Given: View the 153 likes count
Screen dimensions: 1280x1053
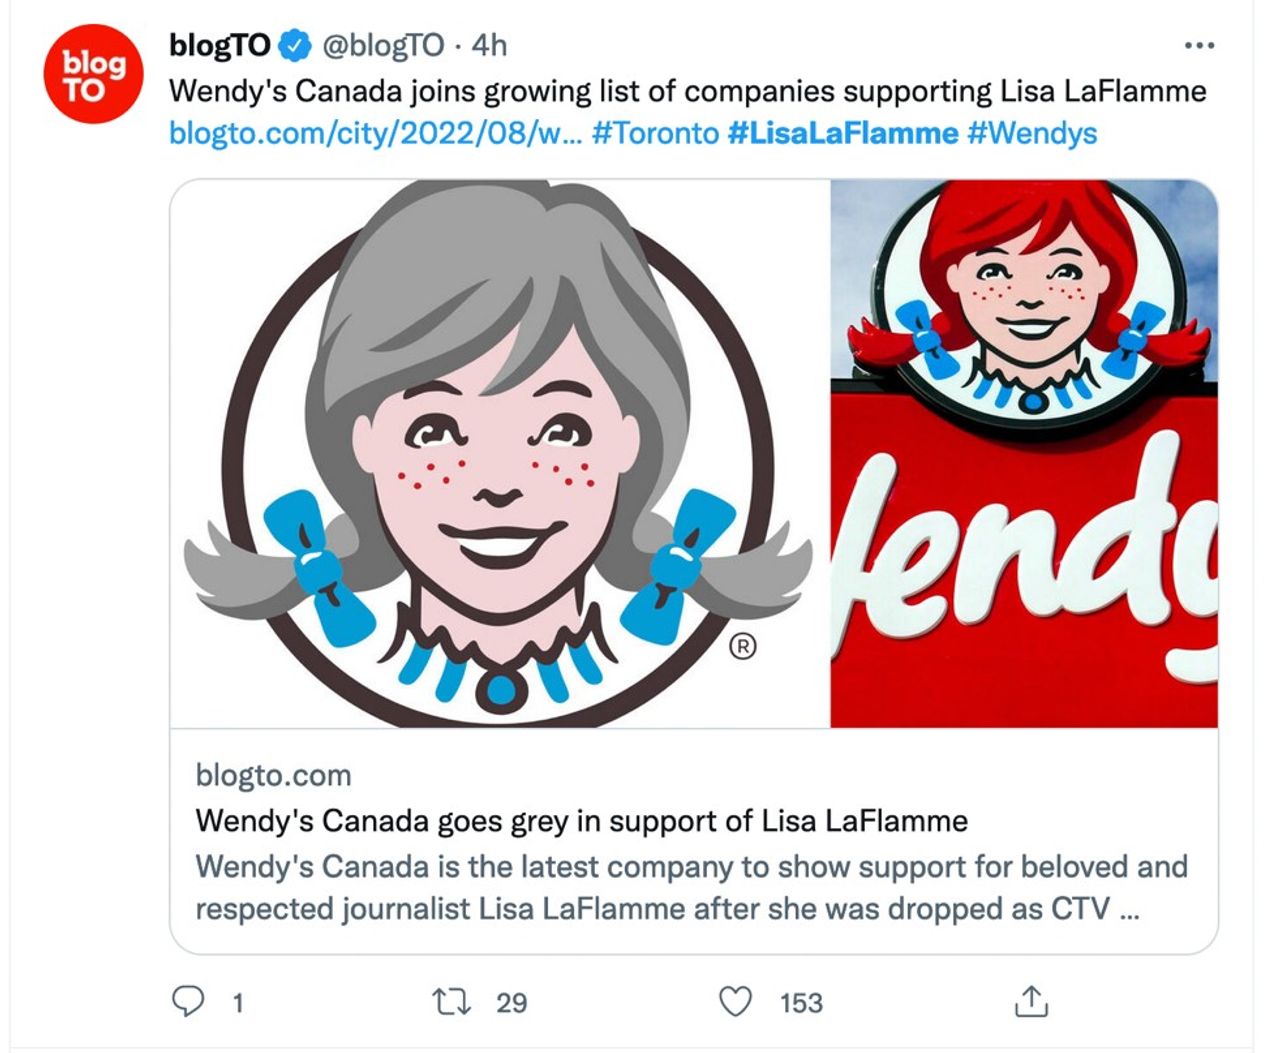Looking at the screenshot, I should tap(801, 1003).
